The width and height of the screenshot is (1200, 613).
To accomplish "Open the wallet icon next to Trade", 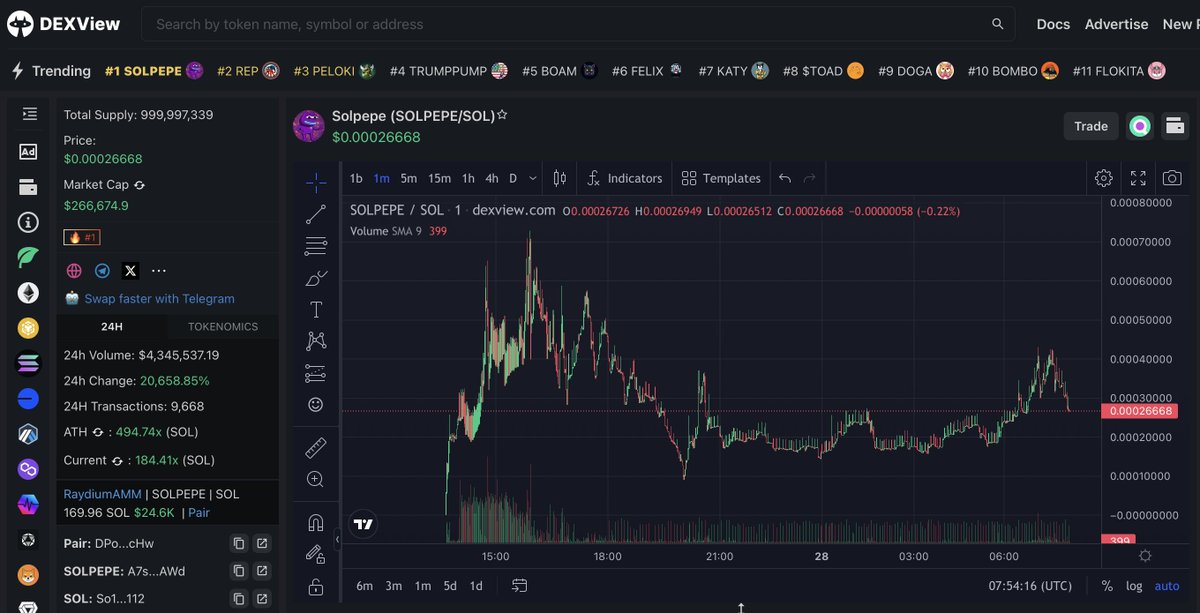I will pyautogui.click(x=1175, y=126).
